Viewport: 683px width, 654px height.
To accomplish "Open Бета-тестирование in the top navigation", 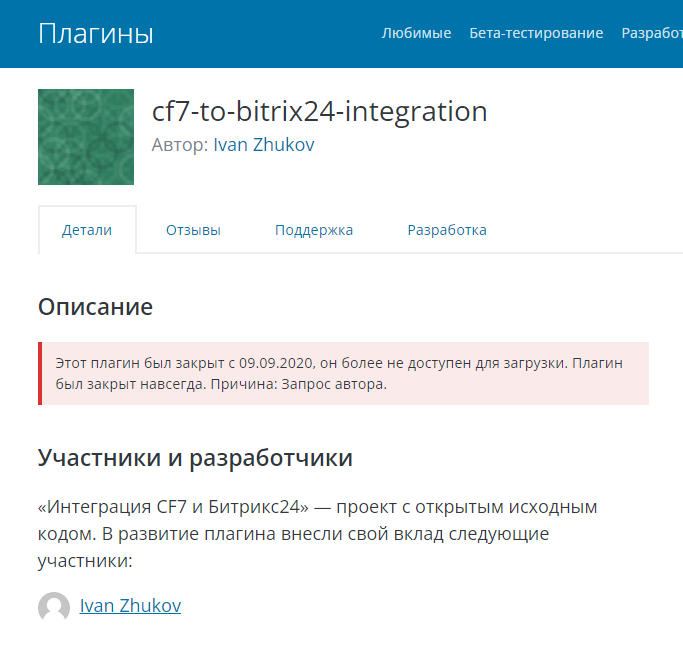I will 536,33.
